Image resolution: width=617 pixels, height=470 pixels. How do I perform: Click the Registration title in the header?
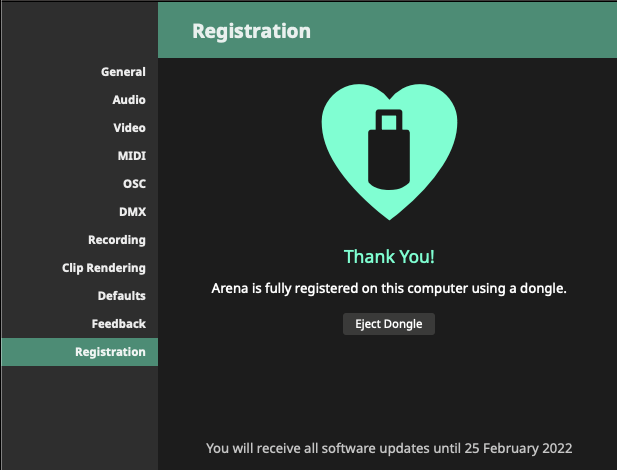point(251,31)
